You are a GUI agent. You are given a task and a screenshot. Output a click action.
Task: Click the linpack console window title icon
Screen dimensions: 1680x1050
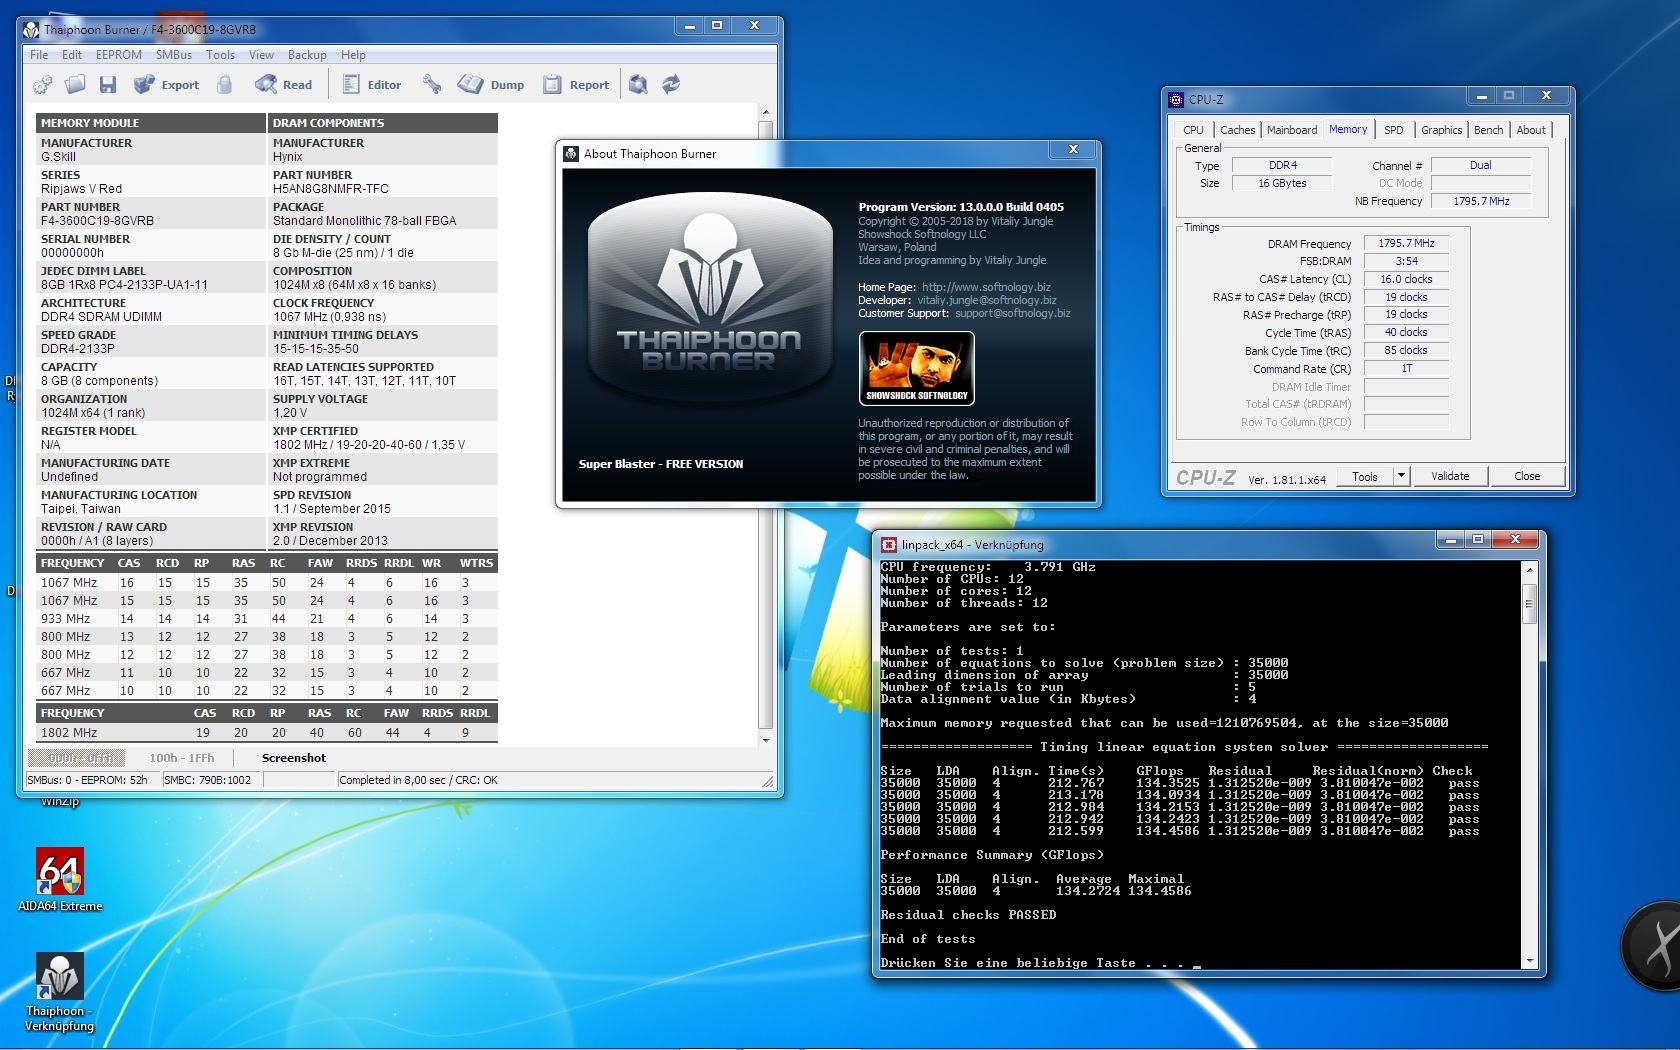tap(889, 545)
